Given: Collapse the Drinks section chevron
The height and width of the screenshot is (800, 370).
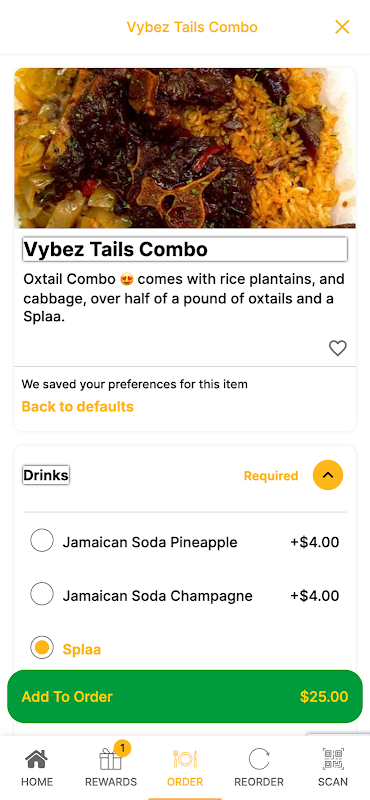Looking at the screenshot, I should coord(328,475).
